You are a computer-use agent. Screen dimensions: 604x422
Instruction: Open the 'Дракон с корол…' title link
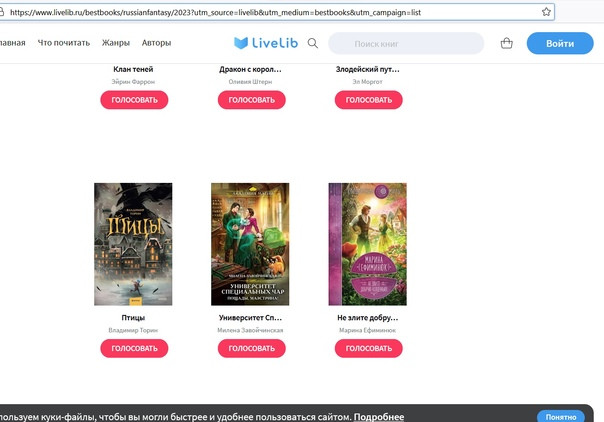click(x=250, y=69)
